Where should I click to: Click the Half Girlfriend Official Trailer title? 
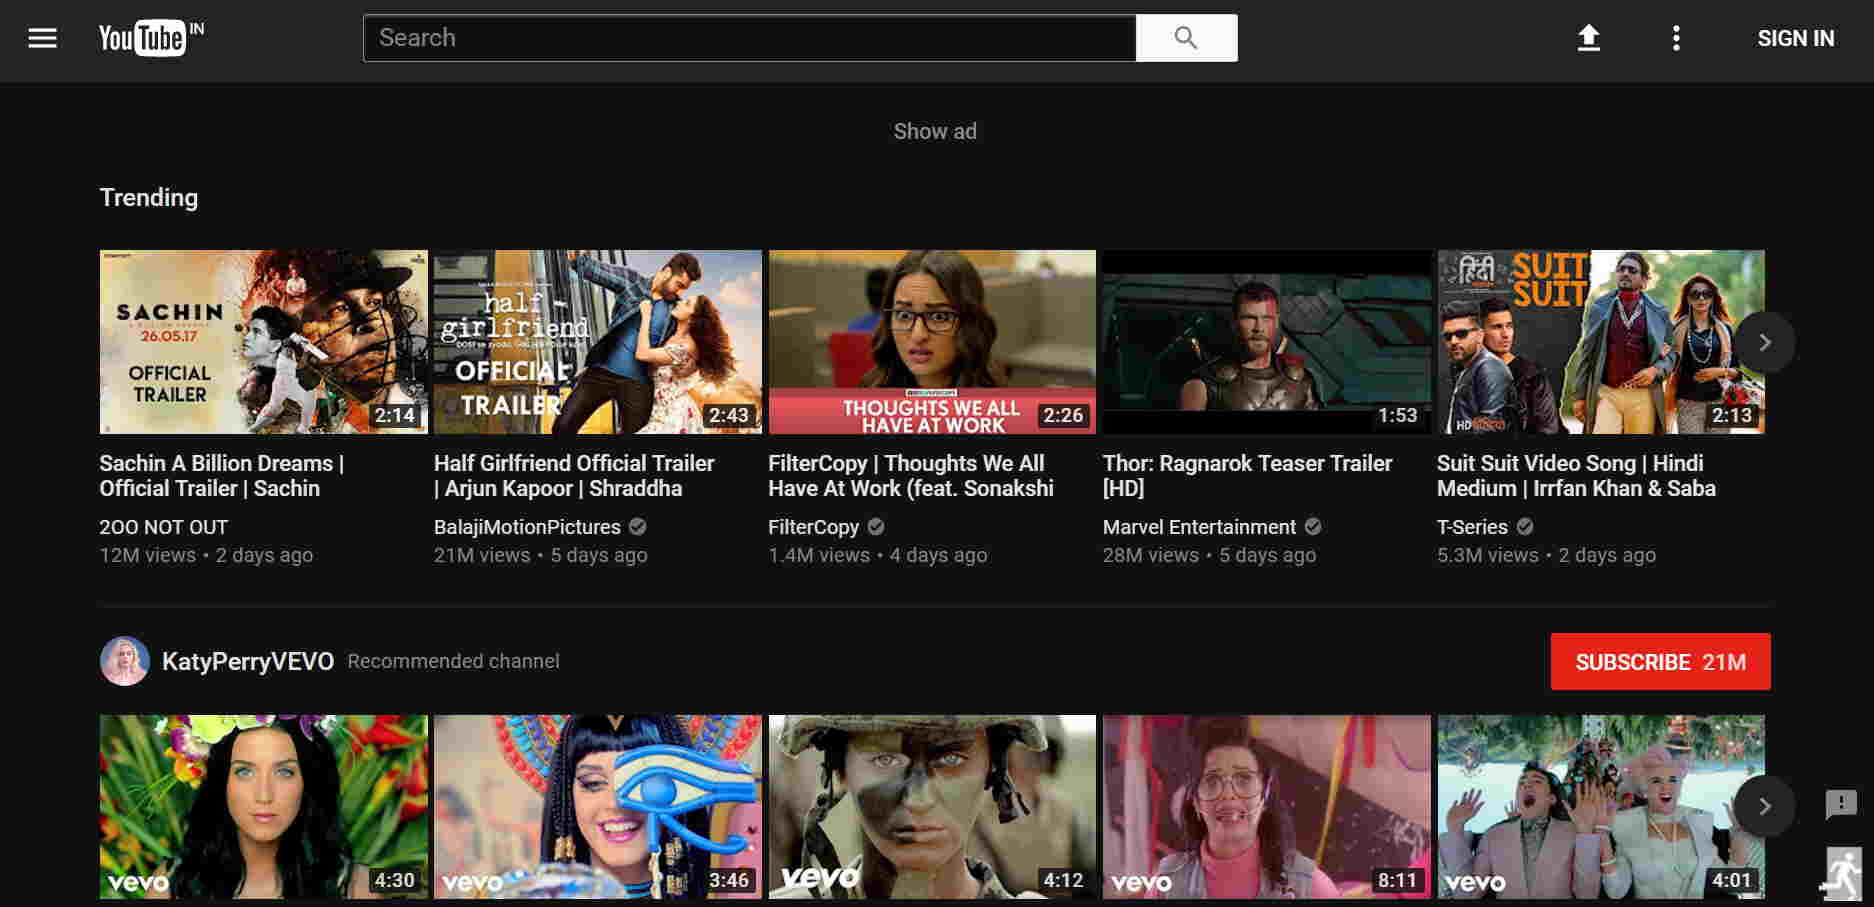[574, 476]
